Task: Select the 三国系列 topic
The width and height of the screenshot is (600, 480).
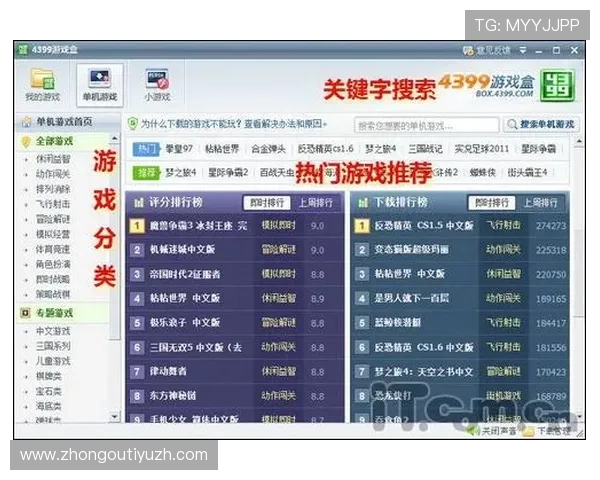Action: tap(53, 346)
